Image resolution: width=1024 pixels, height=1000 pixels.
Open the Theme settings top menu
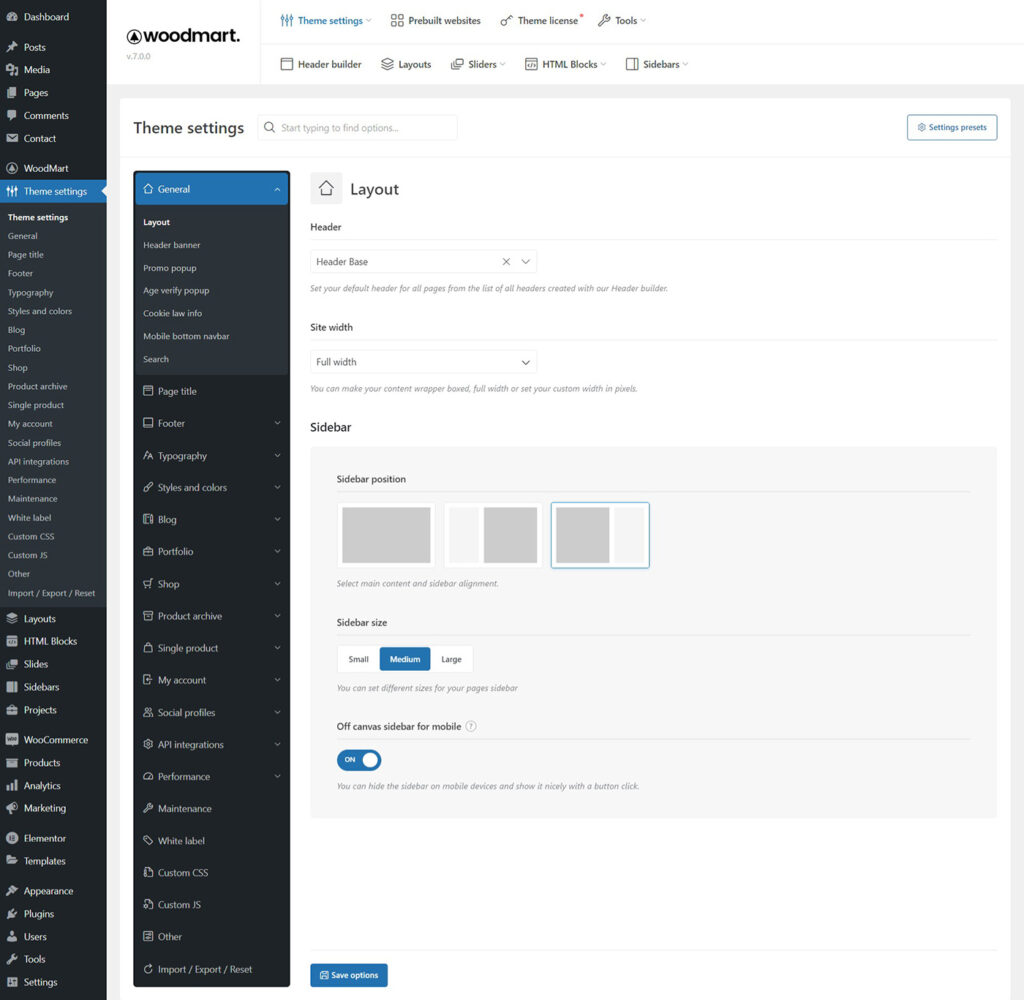[325, 21]
